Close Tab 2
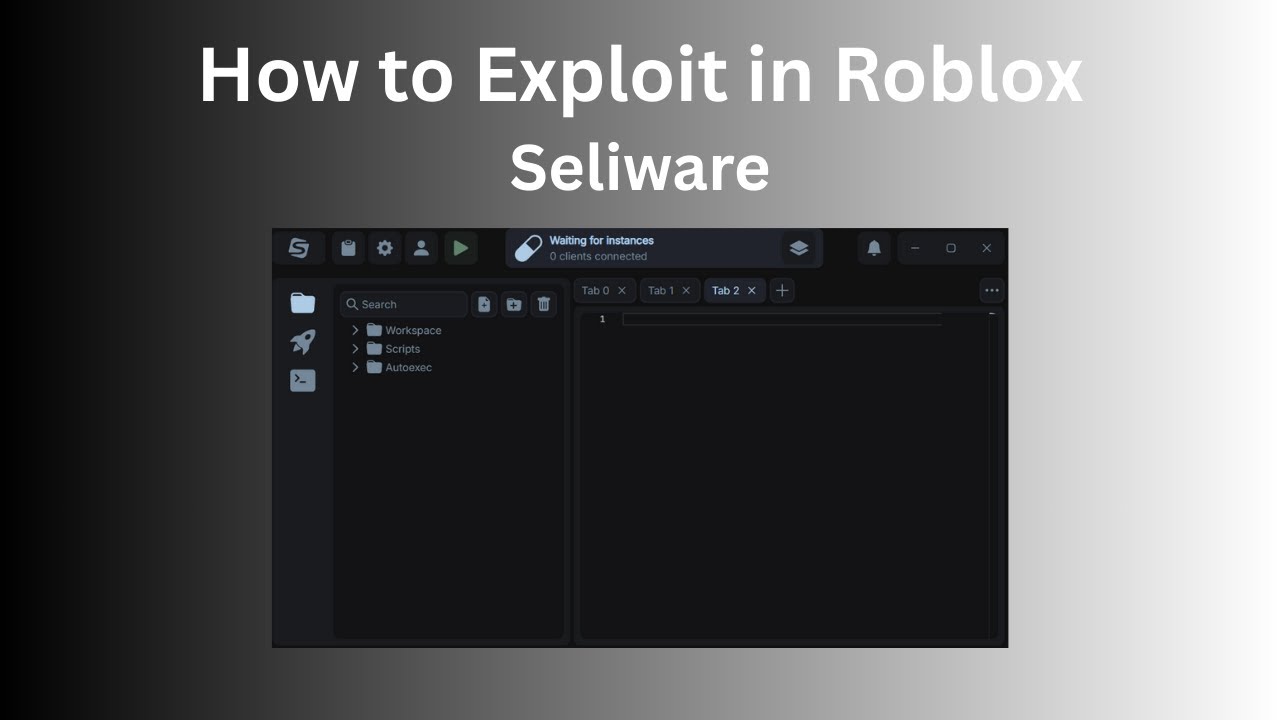The width and height of the screenshot is (1280, 720). point(752,291)
